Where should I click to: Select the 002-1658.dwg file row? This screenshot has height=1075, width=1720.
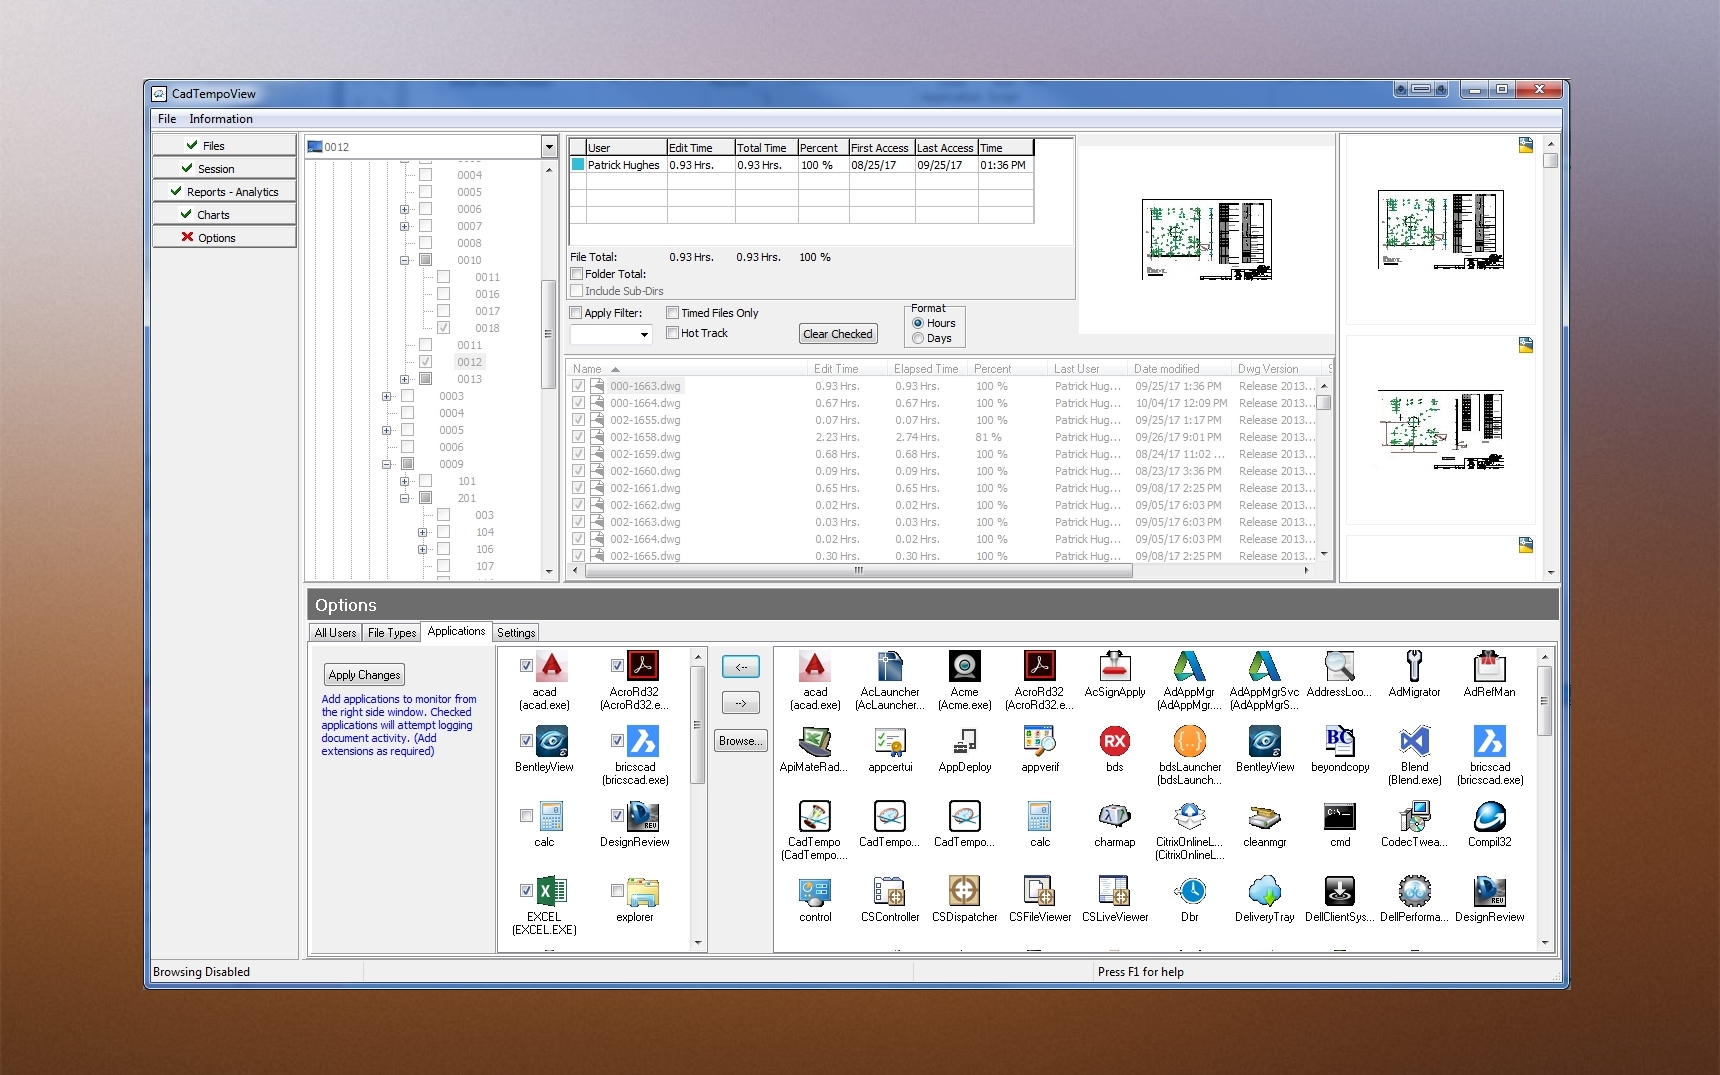[x=945, y=437]
